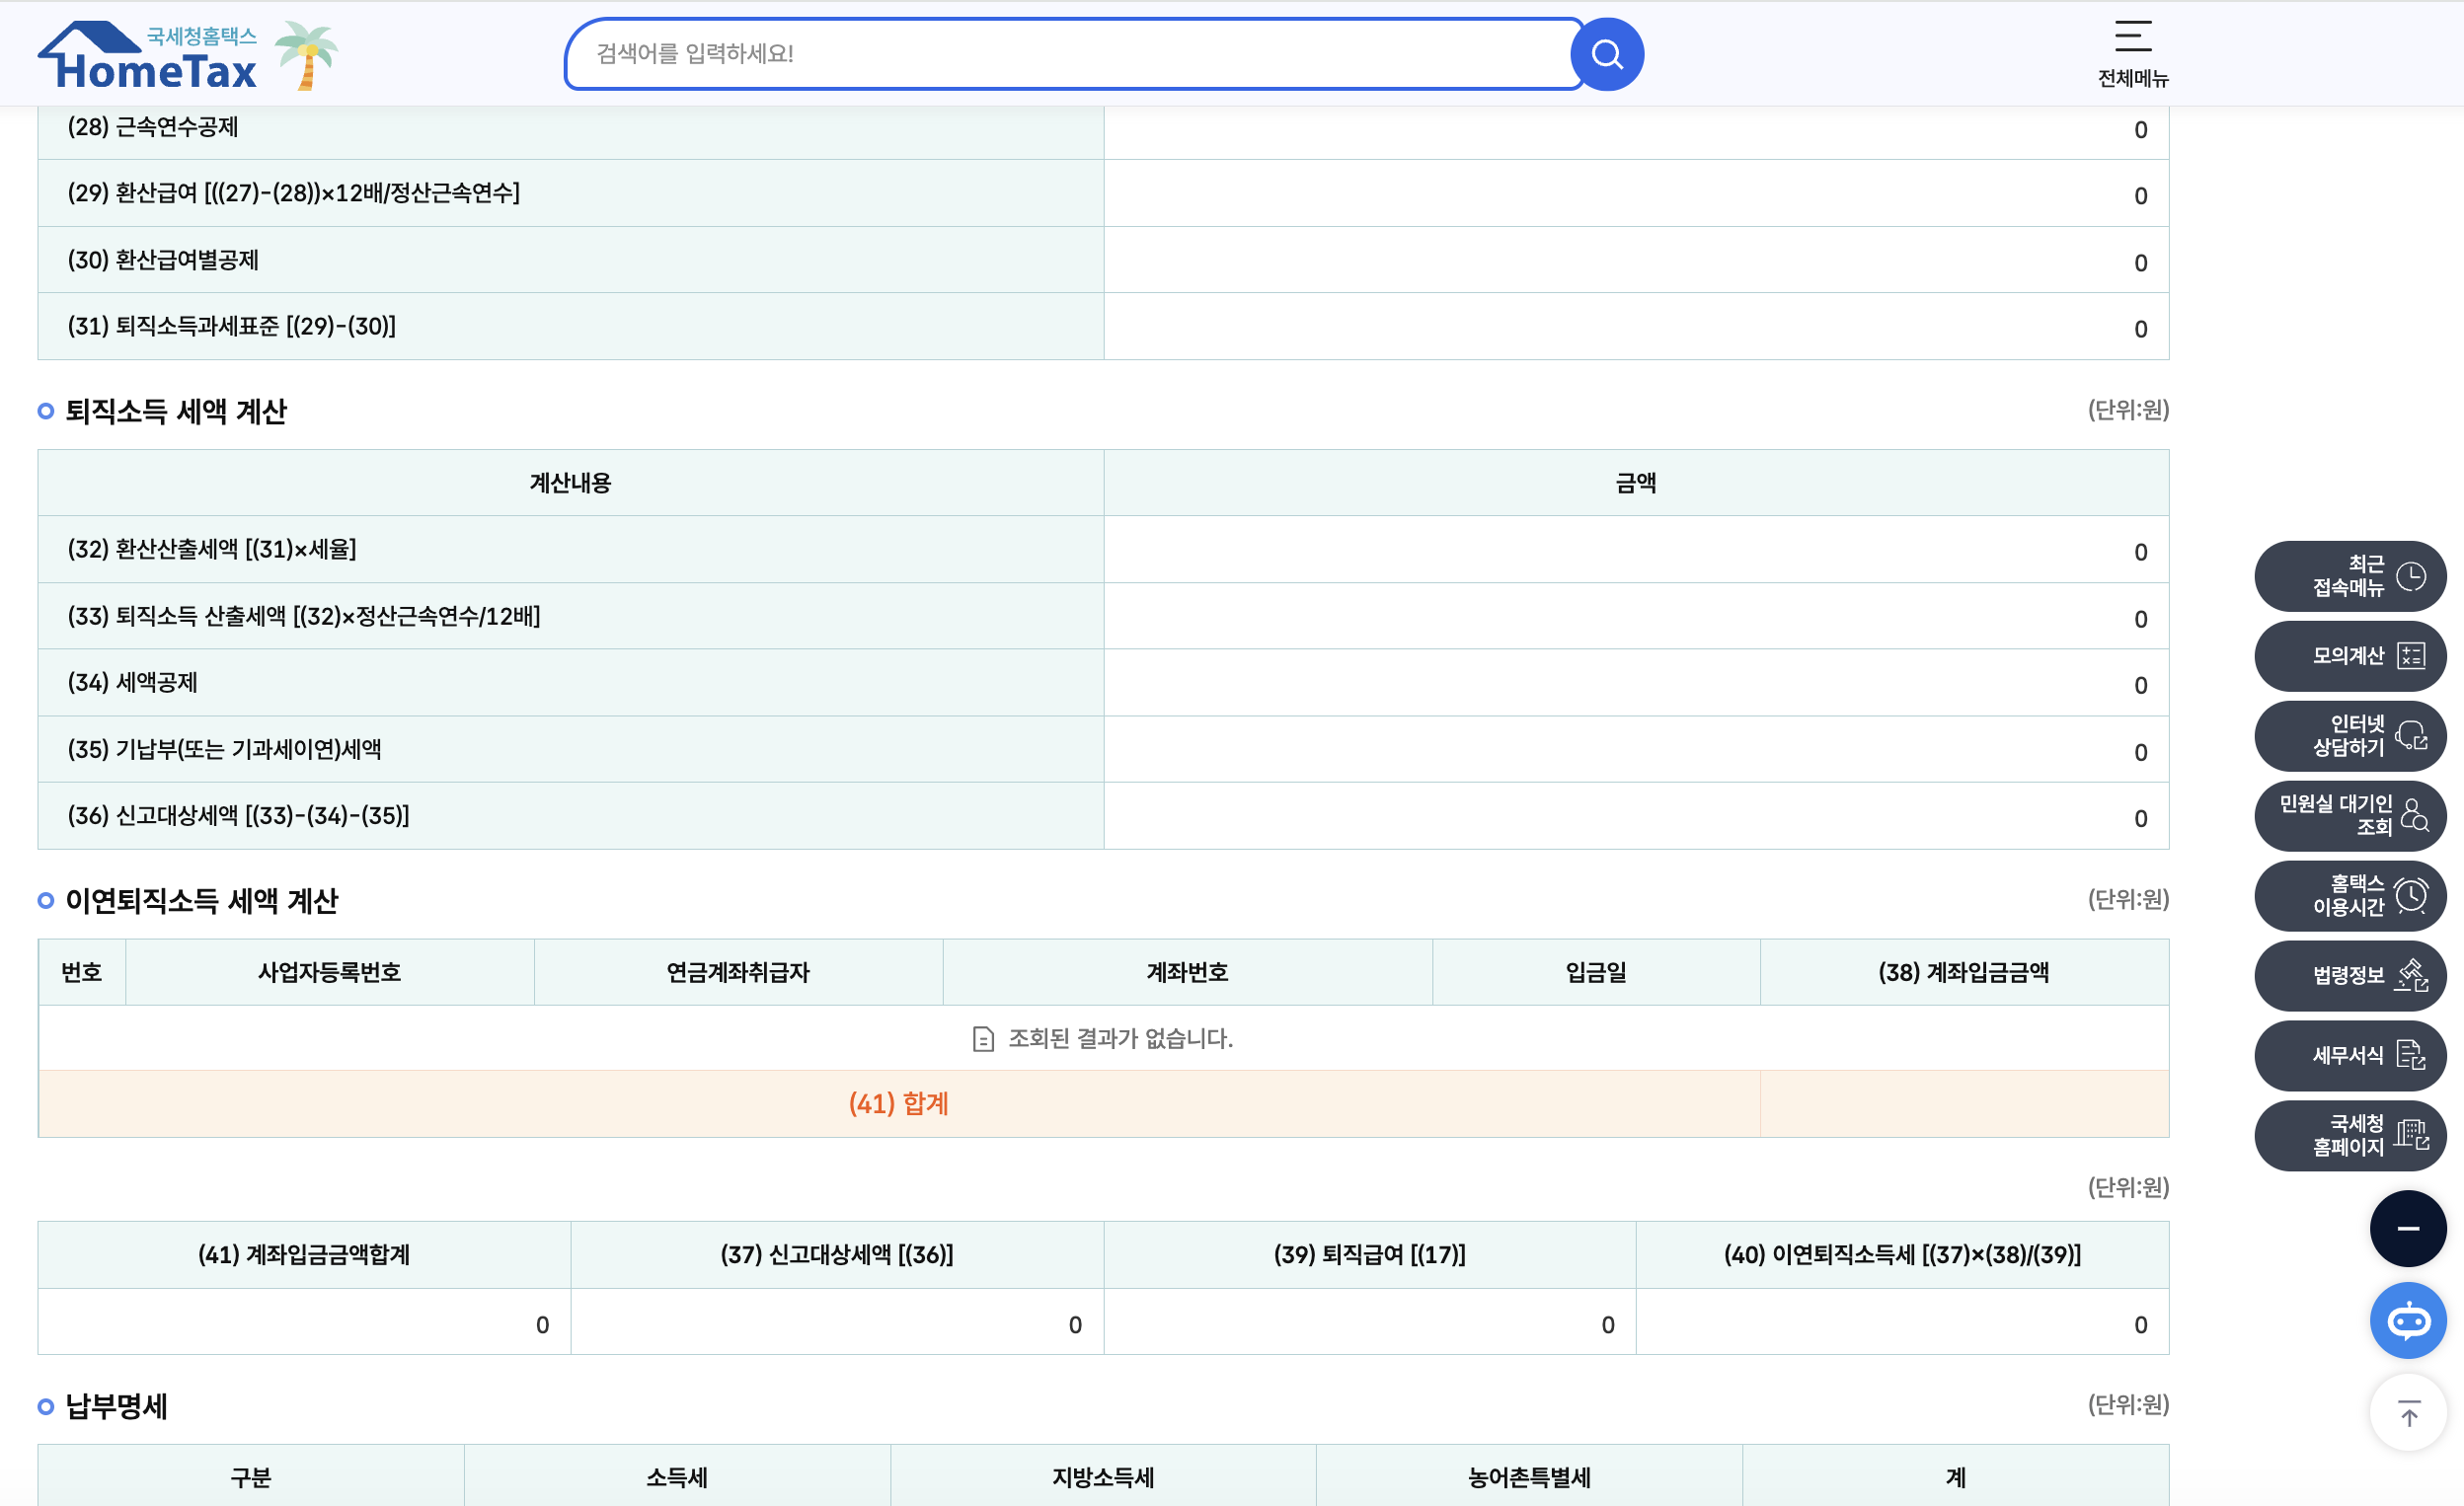Open 법령정보 quick menu
Image resolution: width=2464 pixels, height=1506 pixels.
click(x=2350, y=976)
